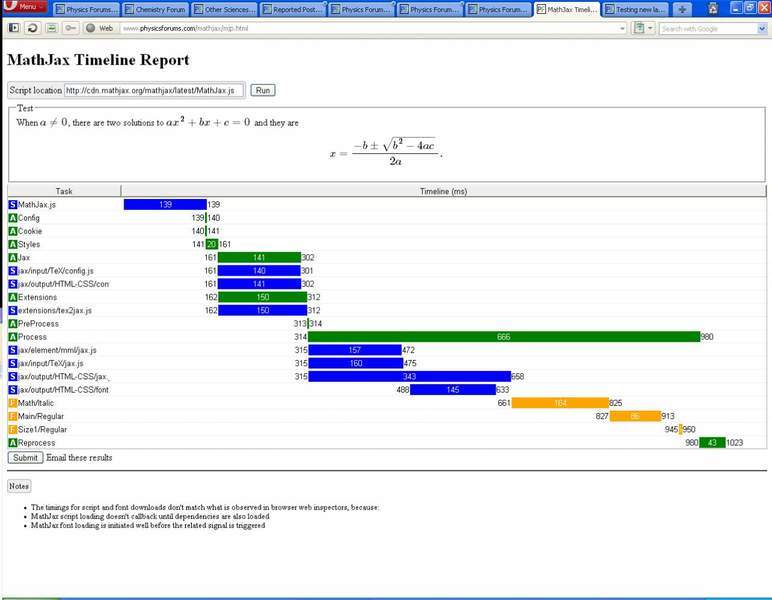772x600 pixels.
Task: Click the F icon beside Main/Regular
Action: 13,417
